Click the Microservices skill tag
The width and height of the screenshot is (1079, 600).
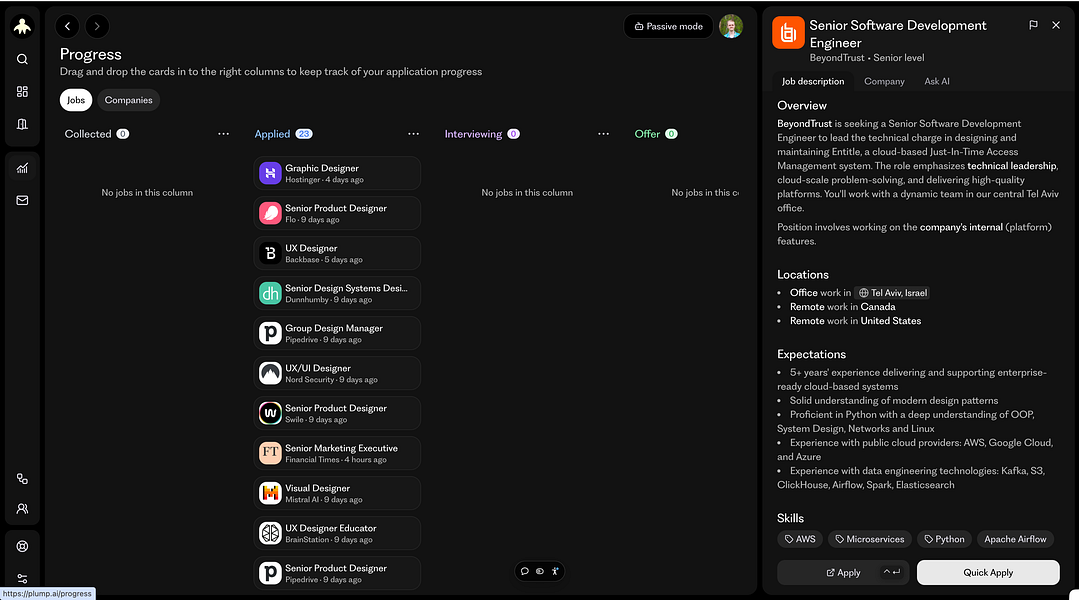pyautogui.click(x=870, y=539)
